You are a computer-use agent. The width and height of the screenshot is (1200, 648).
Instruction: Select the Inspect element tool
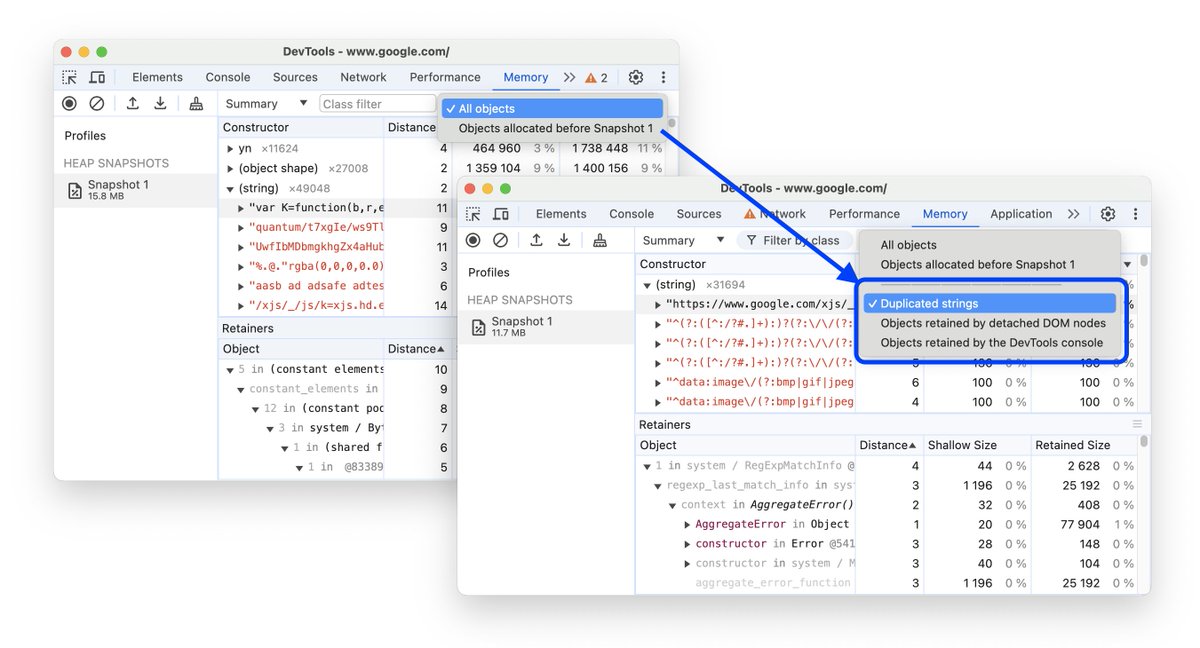[x=471, y=213]
